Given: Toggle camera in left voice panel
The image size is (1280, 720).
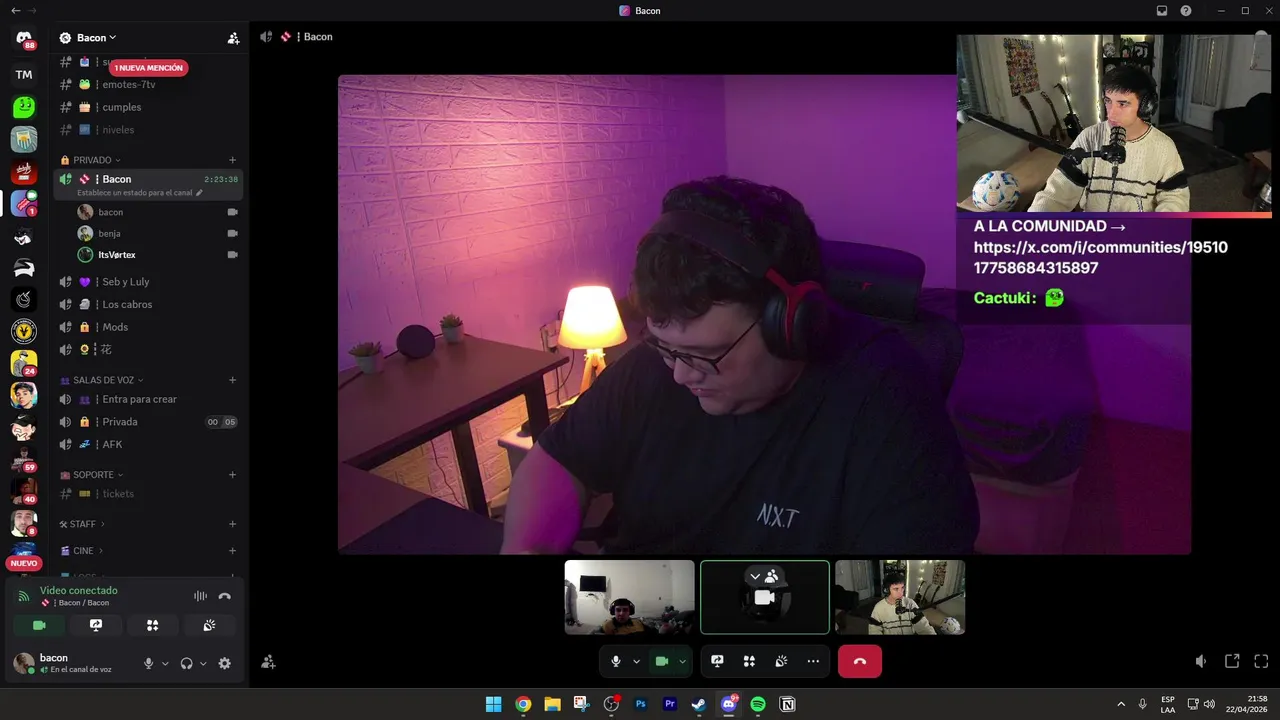Looking at the screenshot, I should (x=39, y=625).
